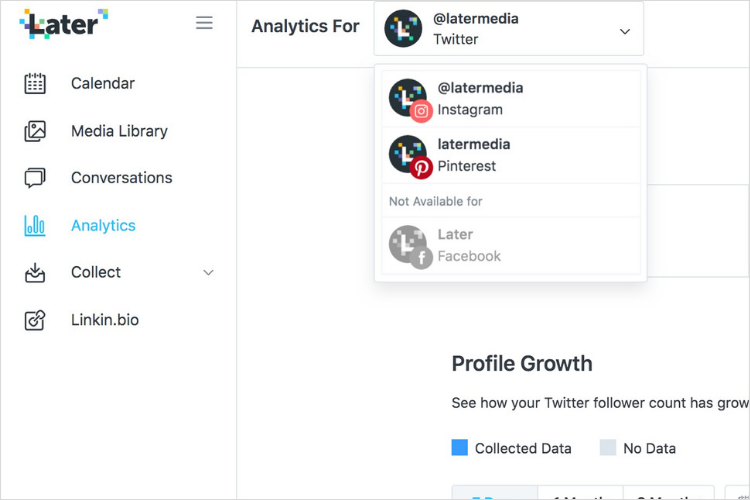Click the Media Library picture icon
This screenshot has width=750, height=500.
(x=35, y=131)
